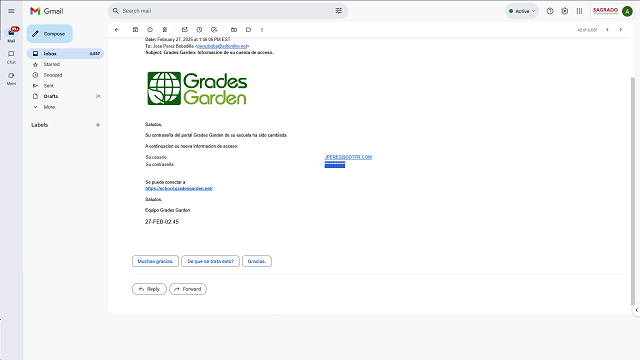The width and height of the screenshot is (640, 360).
Task: Create a new label plus icon
Action: coord(98,125)
